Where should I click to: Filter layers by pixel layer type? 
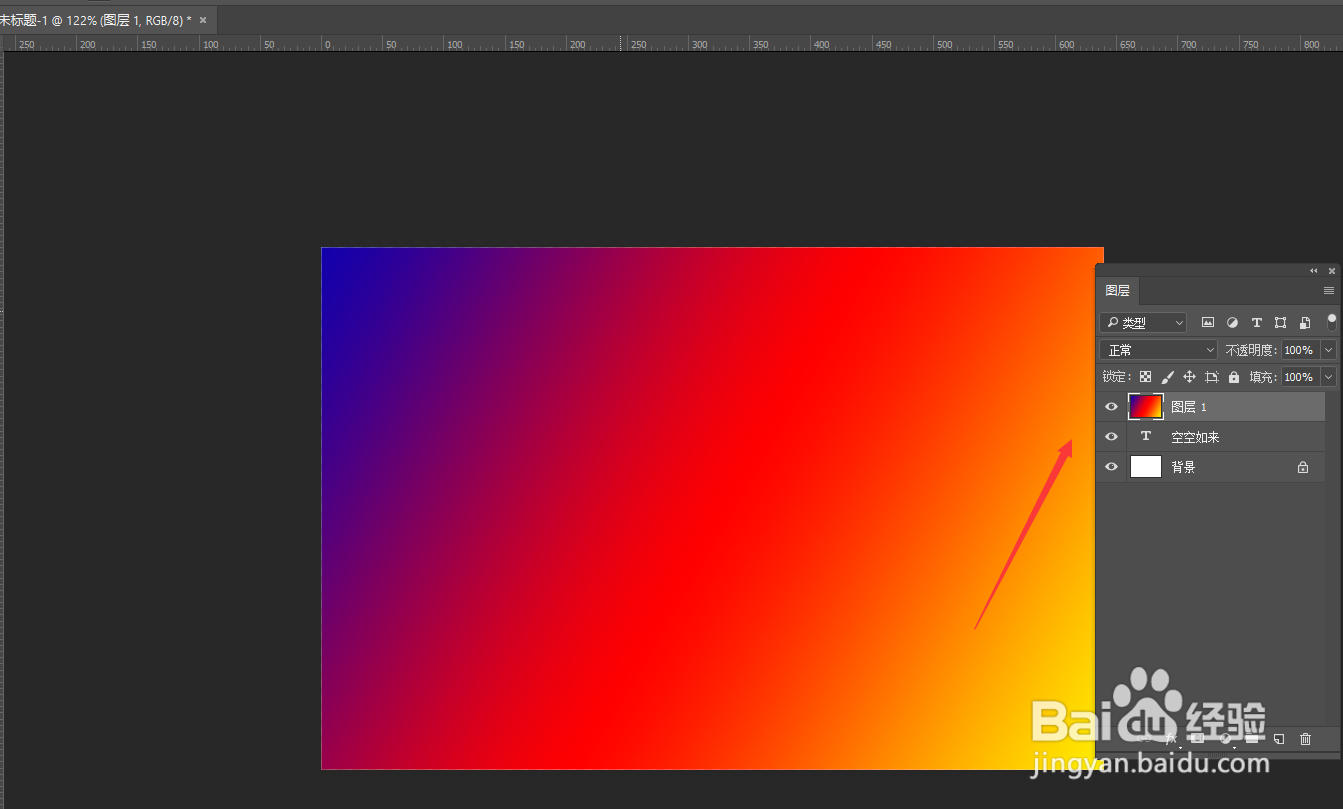[1208, 323]
